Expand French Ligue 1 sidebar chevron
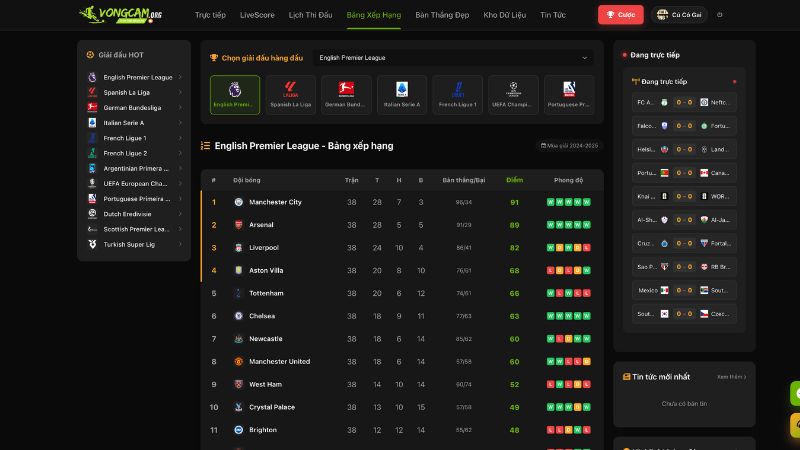 [180, 138]
